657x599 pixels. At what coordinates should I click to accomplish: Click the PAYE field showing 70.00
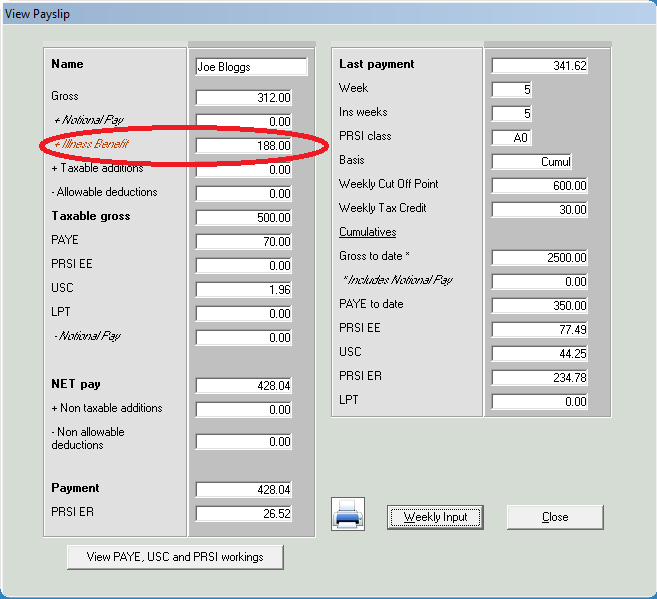pyautogui.click(x=243, y=242)
